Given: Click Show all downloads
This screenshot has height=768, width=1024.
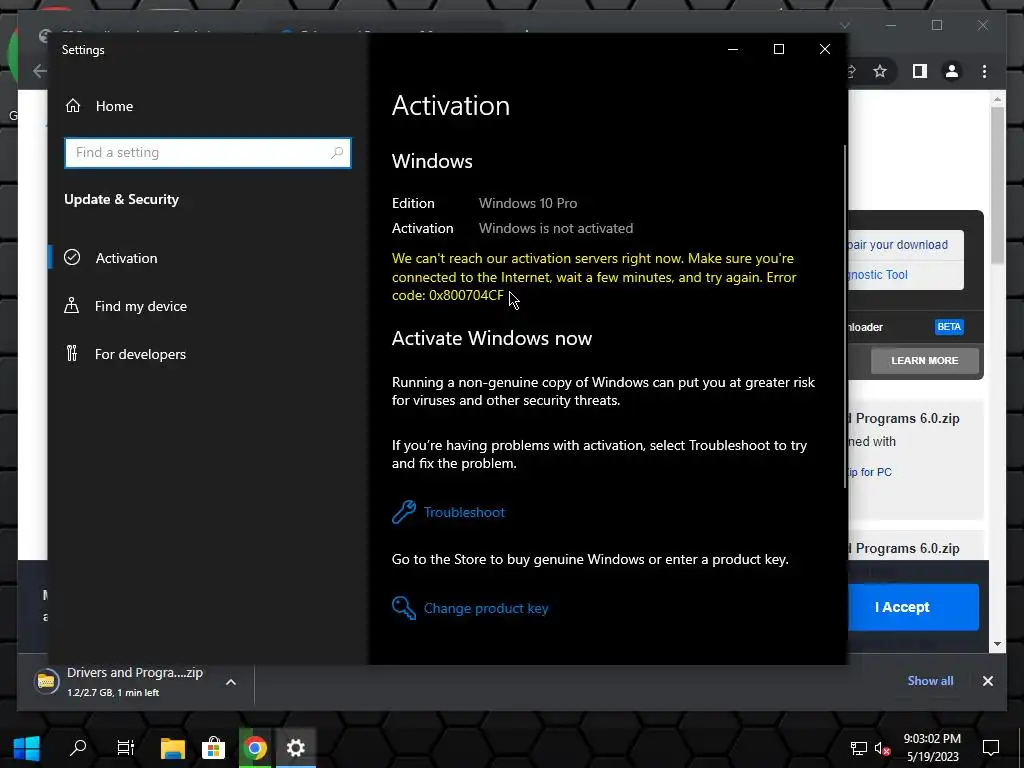Looking at the screenshot, I should pos(930,680).
